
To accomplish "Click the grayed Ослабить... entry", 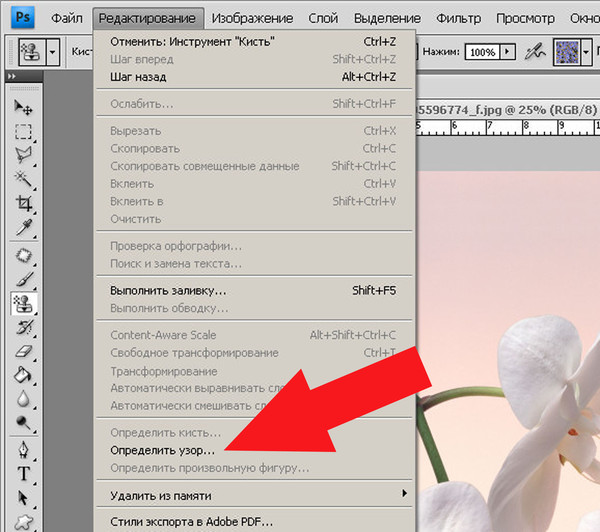I will point(254,104).
